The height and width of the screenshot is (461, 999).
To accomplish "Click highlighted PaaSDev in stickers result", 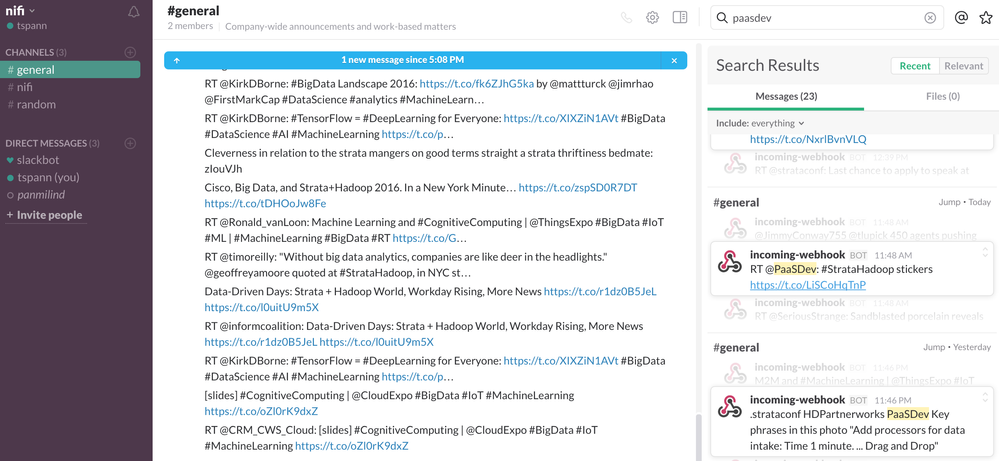I will pyautogui.click(x=796, y=269).
